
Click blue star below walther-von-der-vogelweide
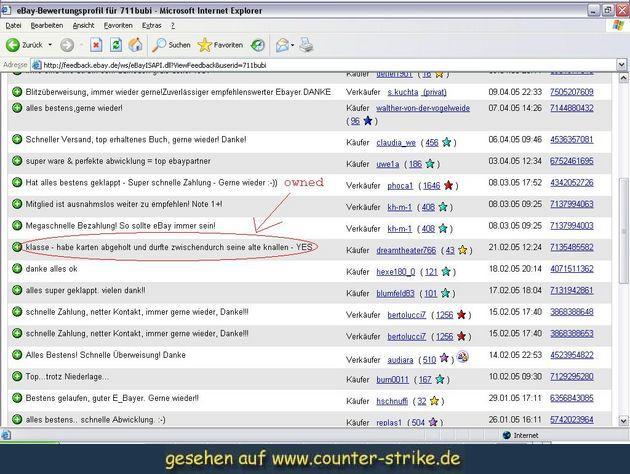[368, 121]
